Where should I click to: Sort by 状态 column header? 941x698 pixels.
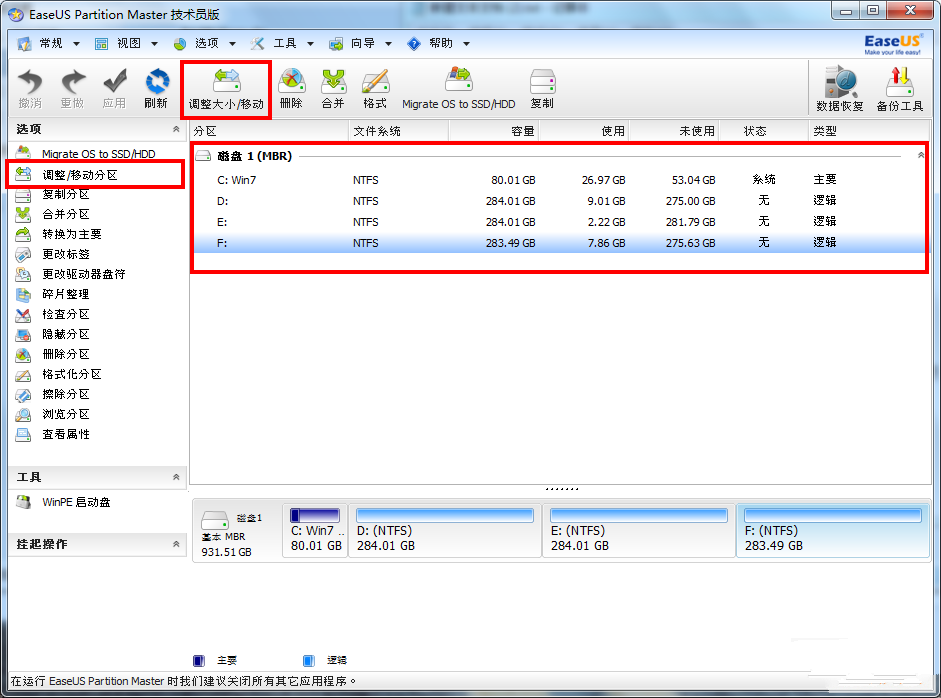pyautogui.click(x=763, y=131)
